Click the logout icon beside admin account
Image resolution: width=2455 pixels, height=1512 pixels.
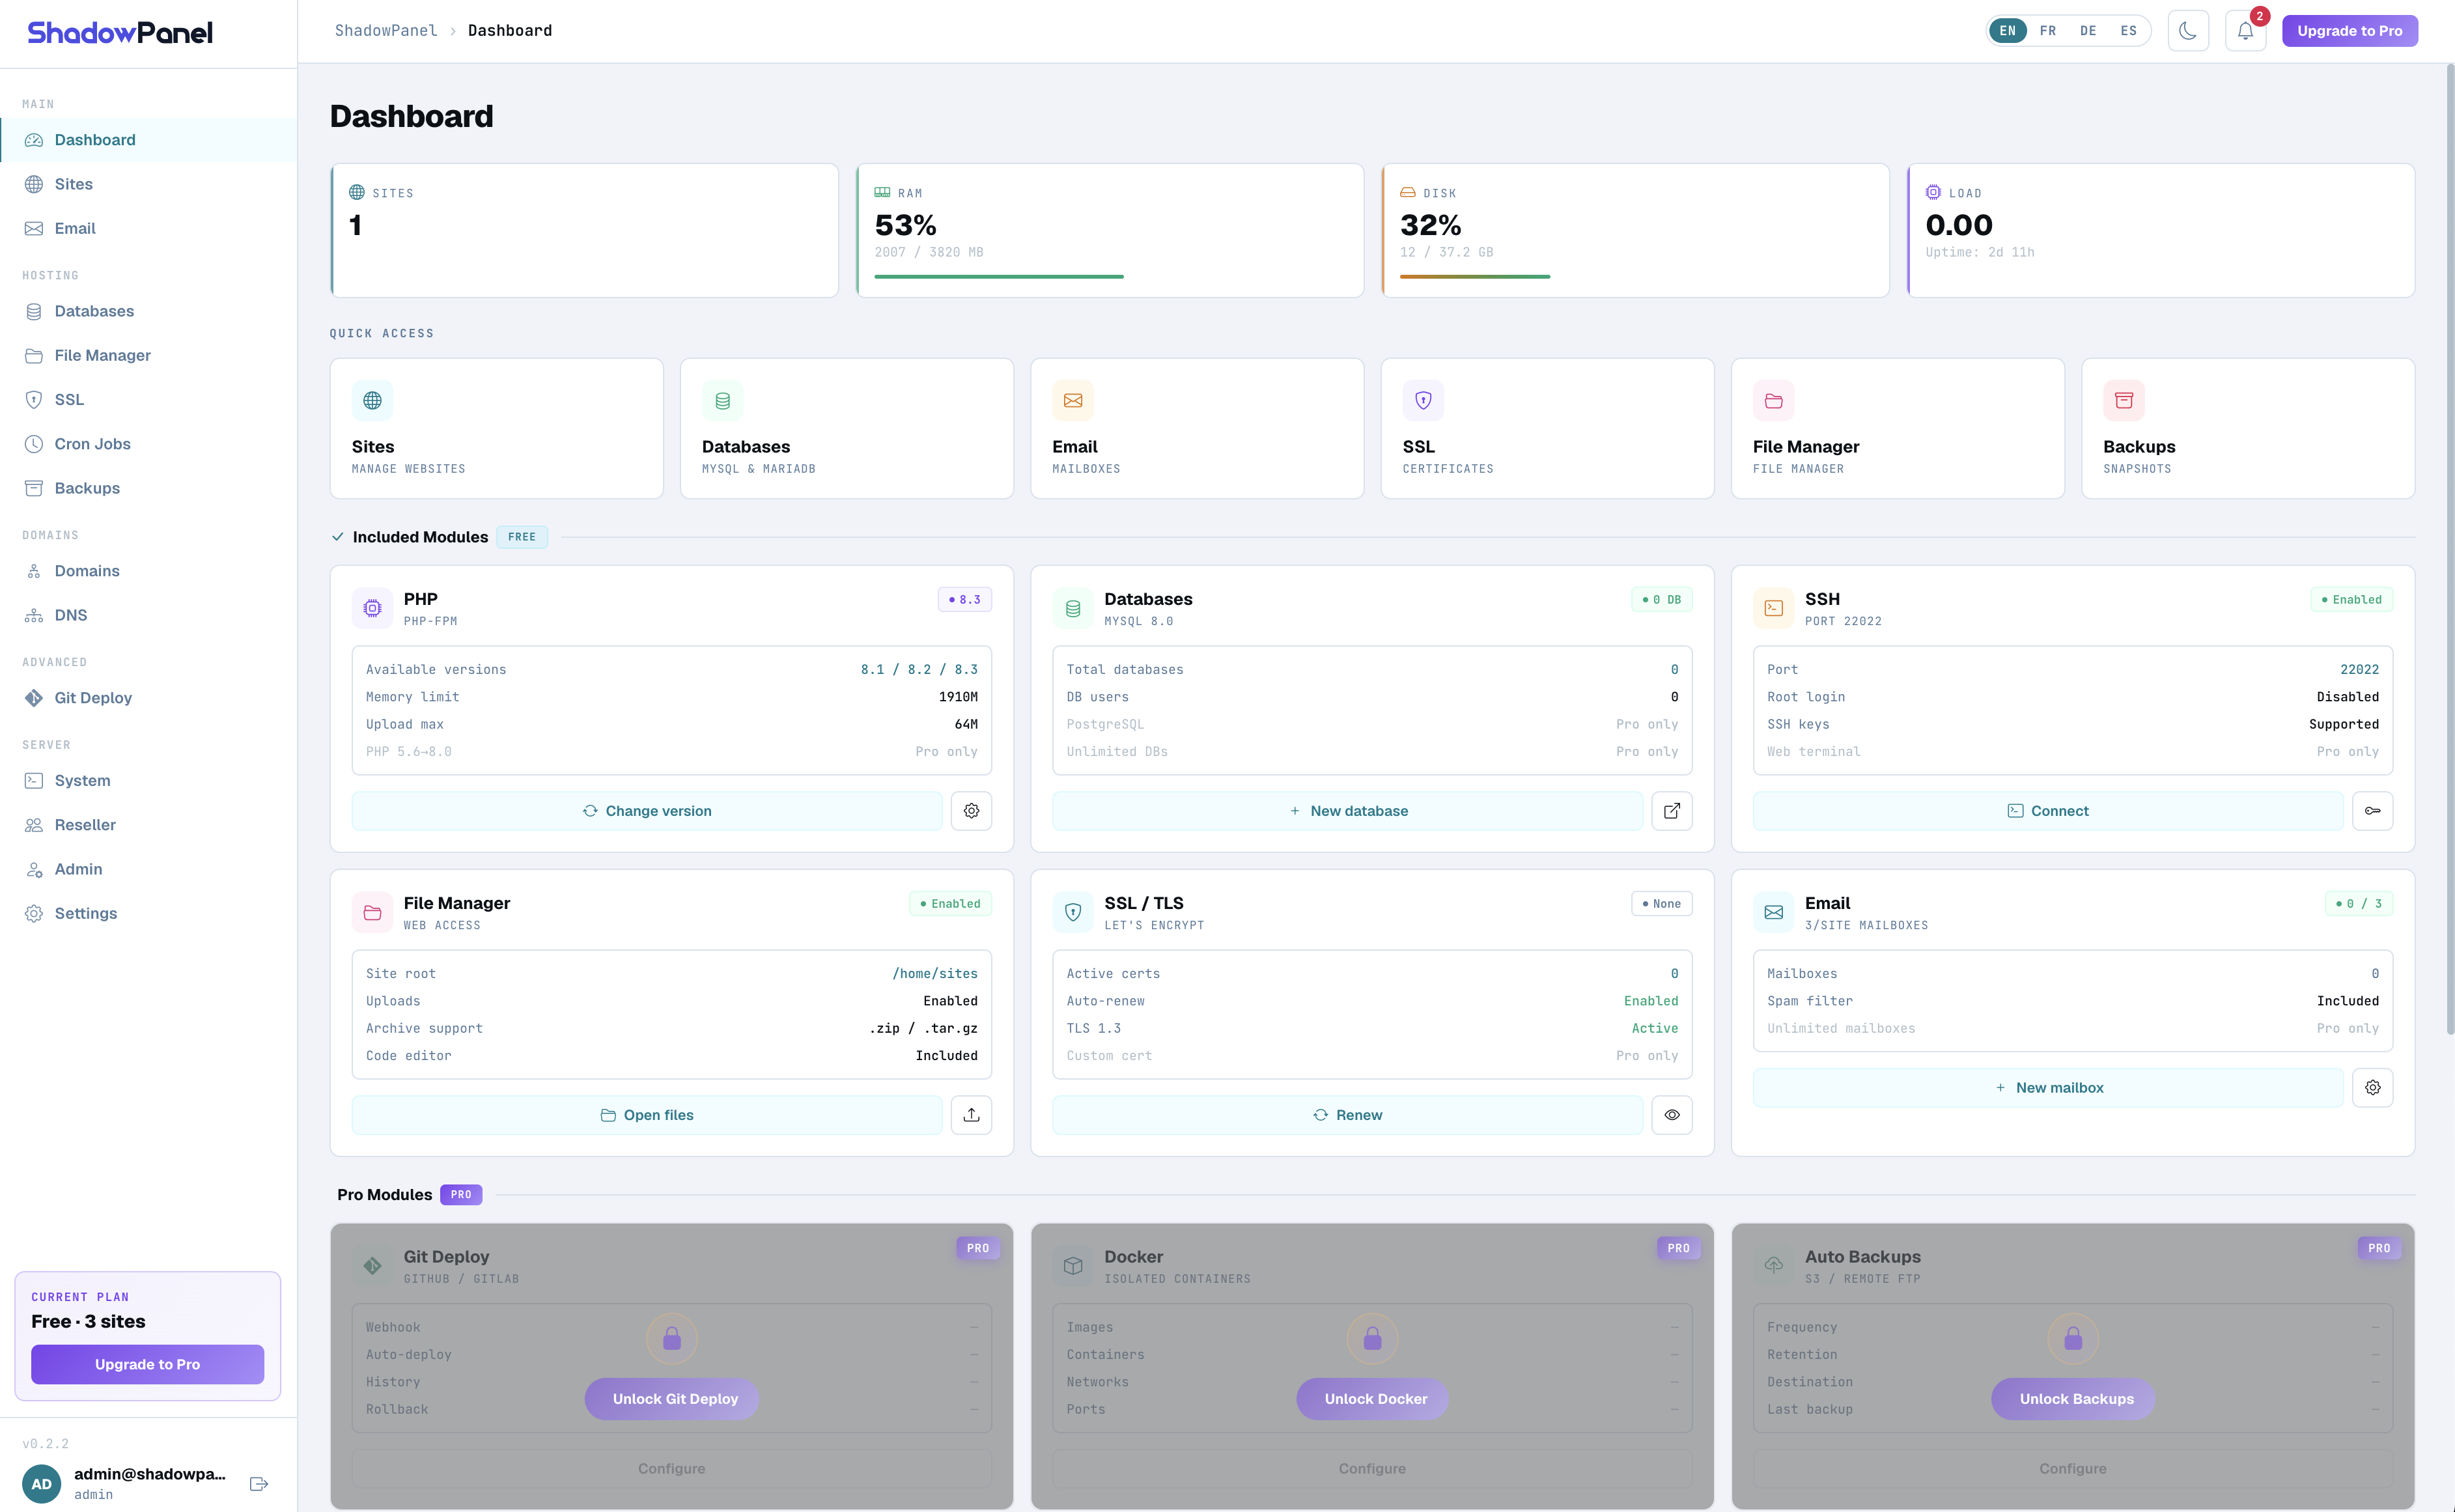click(259, 1484)
